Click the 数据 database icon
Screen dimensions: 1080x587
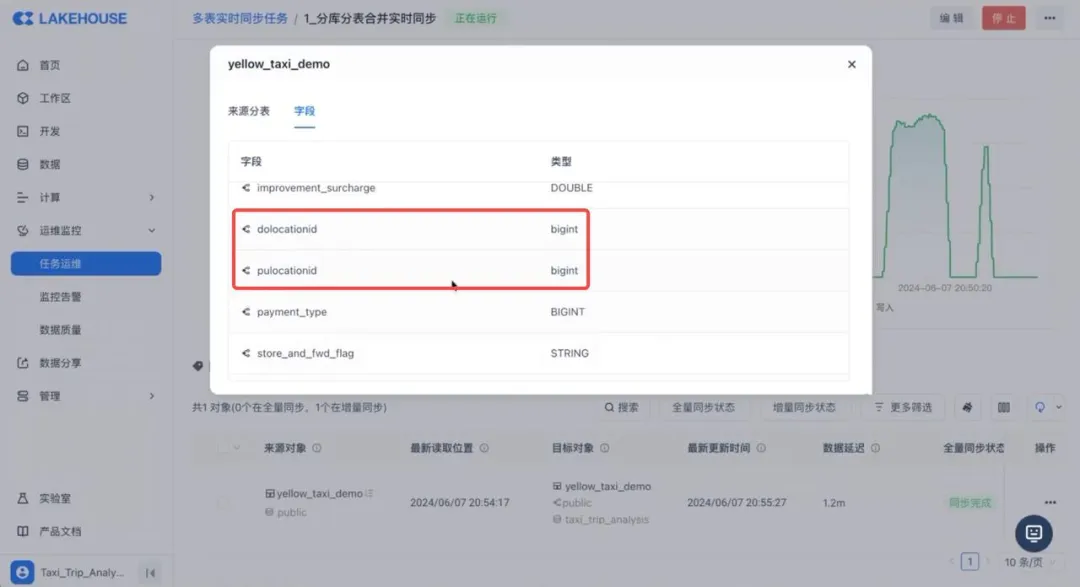point(23,164)
